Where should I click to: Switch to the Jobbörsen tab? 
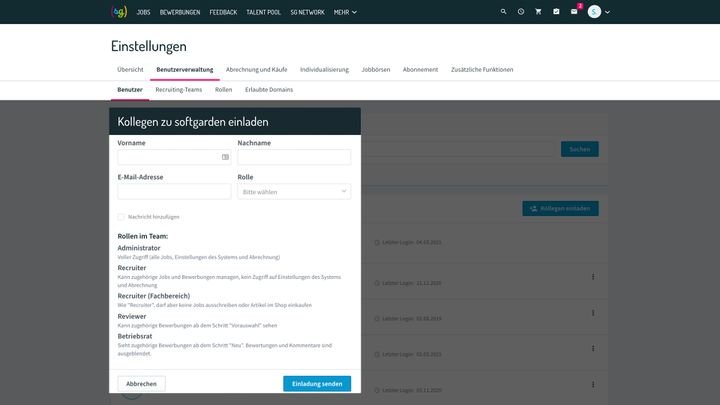(x=376, y=70)
